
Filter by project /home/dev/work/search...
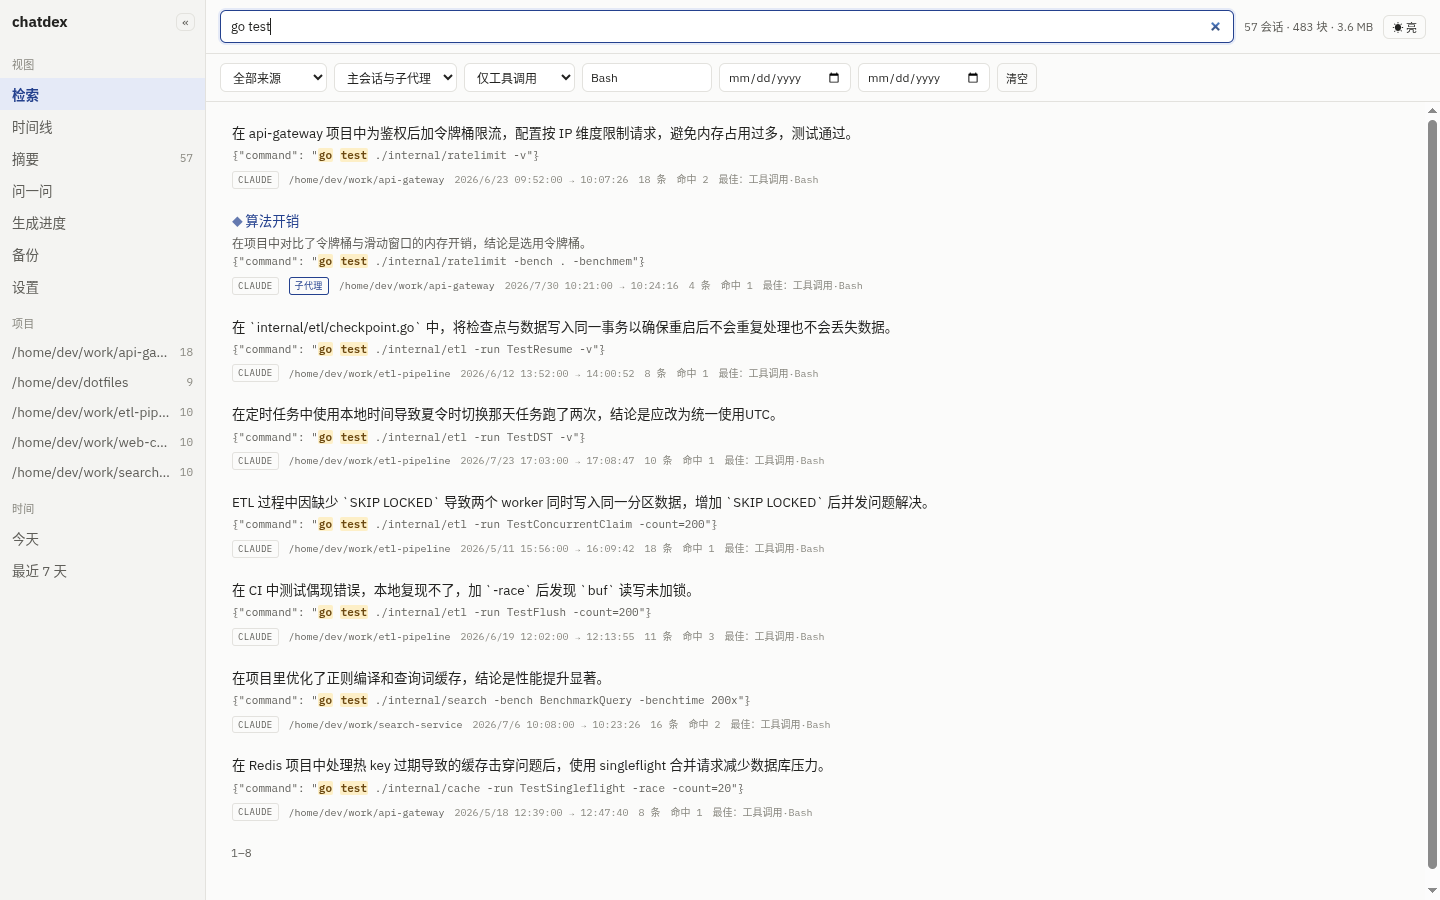click(x=102, y=472)
